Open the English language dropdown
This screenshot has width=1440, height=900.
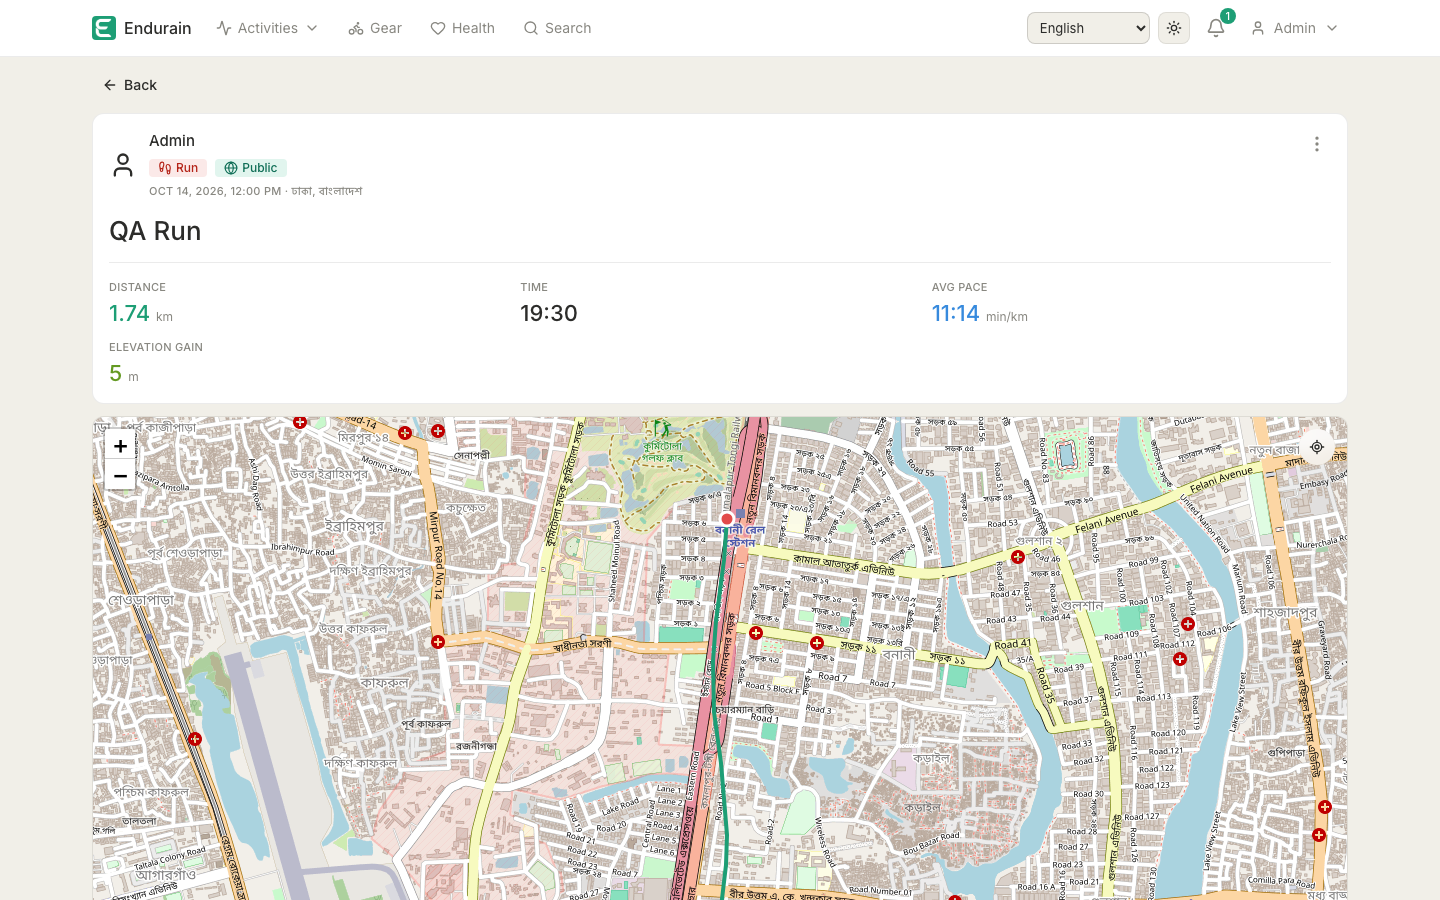[x=1088, y=28]
